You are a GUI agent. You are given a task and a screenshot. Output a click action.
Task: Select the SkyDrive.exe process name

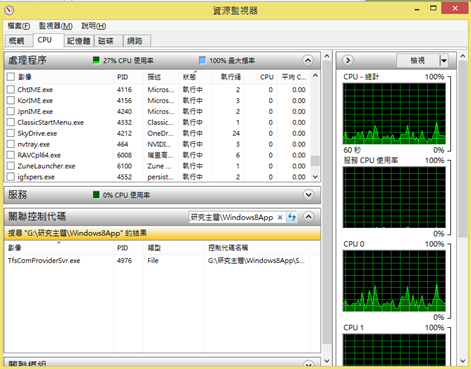(37, 133)
